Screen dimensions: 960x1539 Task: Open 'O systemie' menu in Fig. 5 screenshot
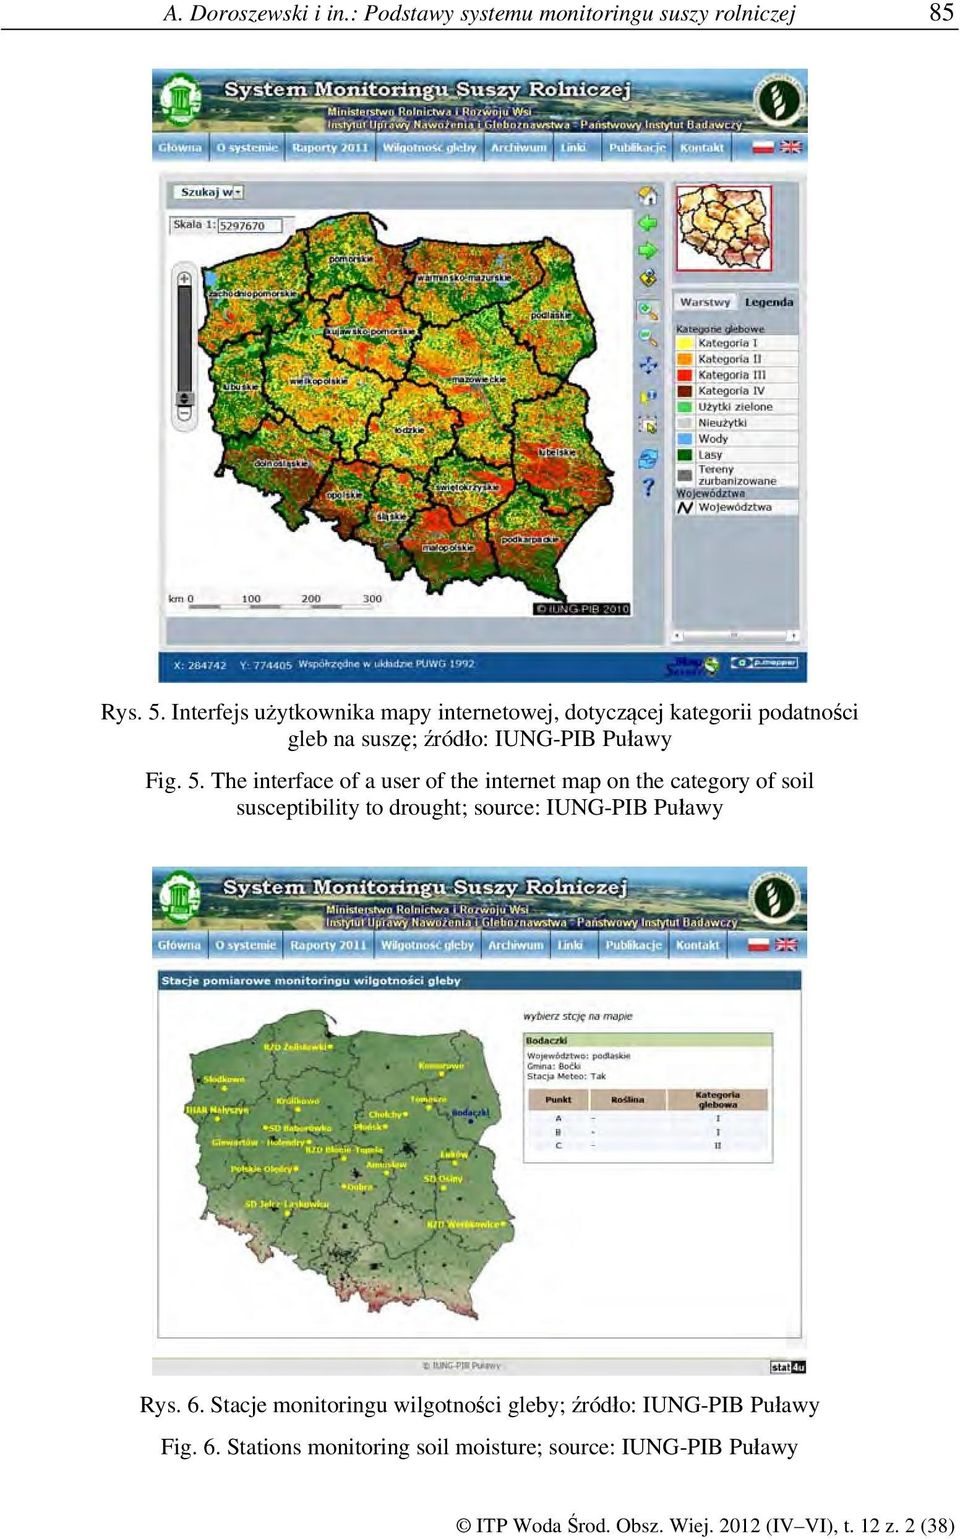(x=247, y=147)
